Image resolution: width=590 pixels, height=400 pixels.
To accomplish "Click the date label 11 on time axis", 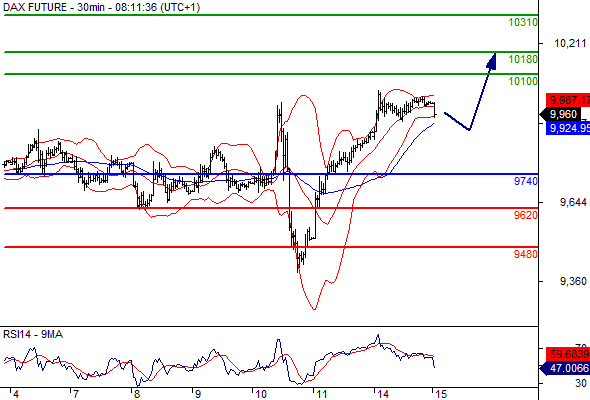I will pyautogui.click(x=322, y=394).
